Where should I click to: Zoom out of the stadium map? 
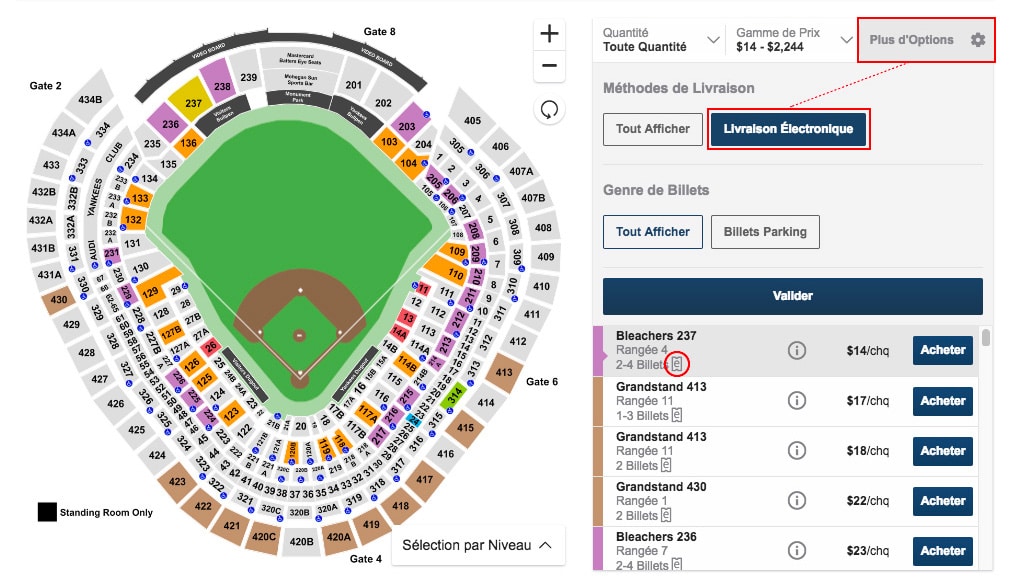click(549, 66)
